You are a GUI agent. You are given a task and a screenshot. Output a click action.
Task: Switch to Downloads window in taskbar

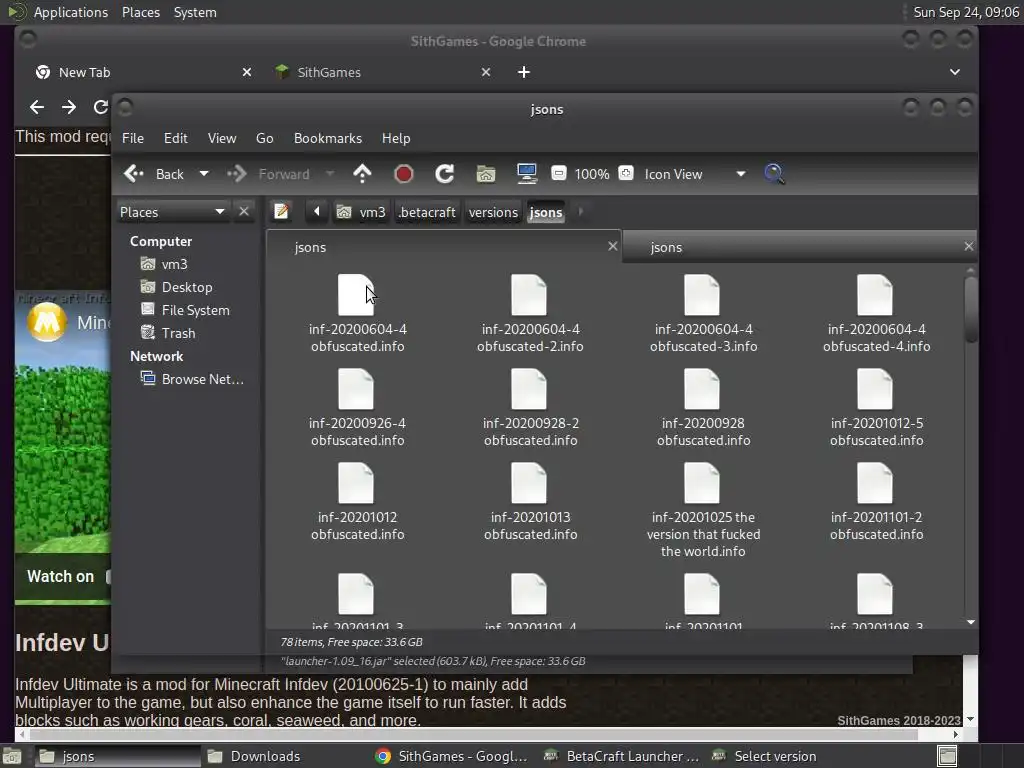(255, 756)
